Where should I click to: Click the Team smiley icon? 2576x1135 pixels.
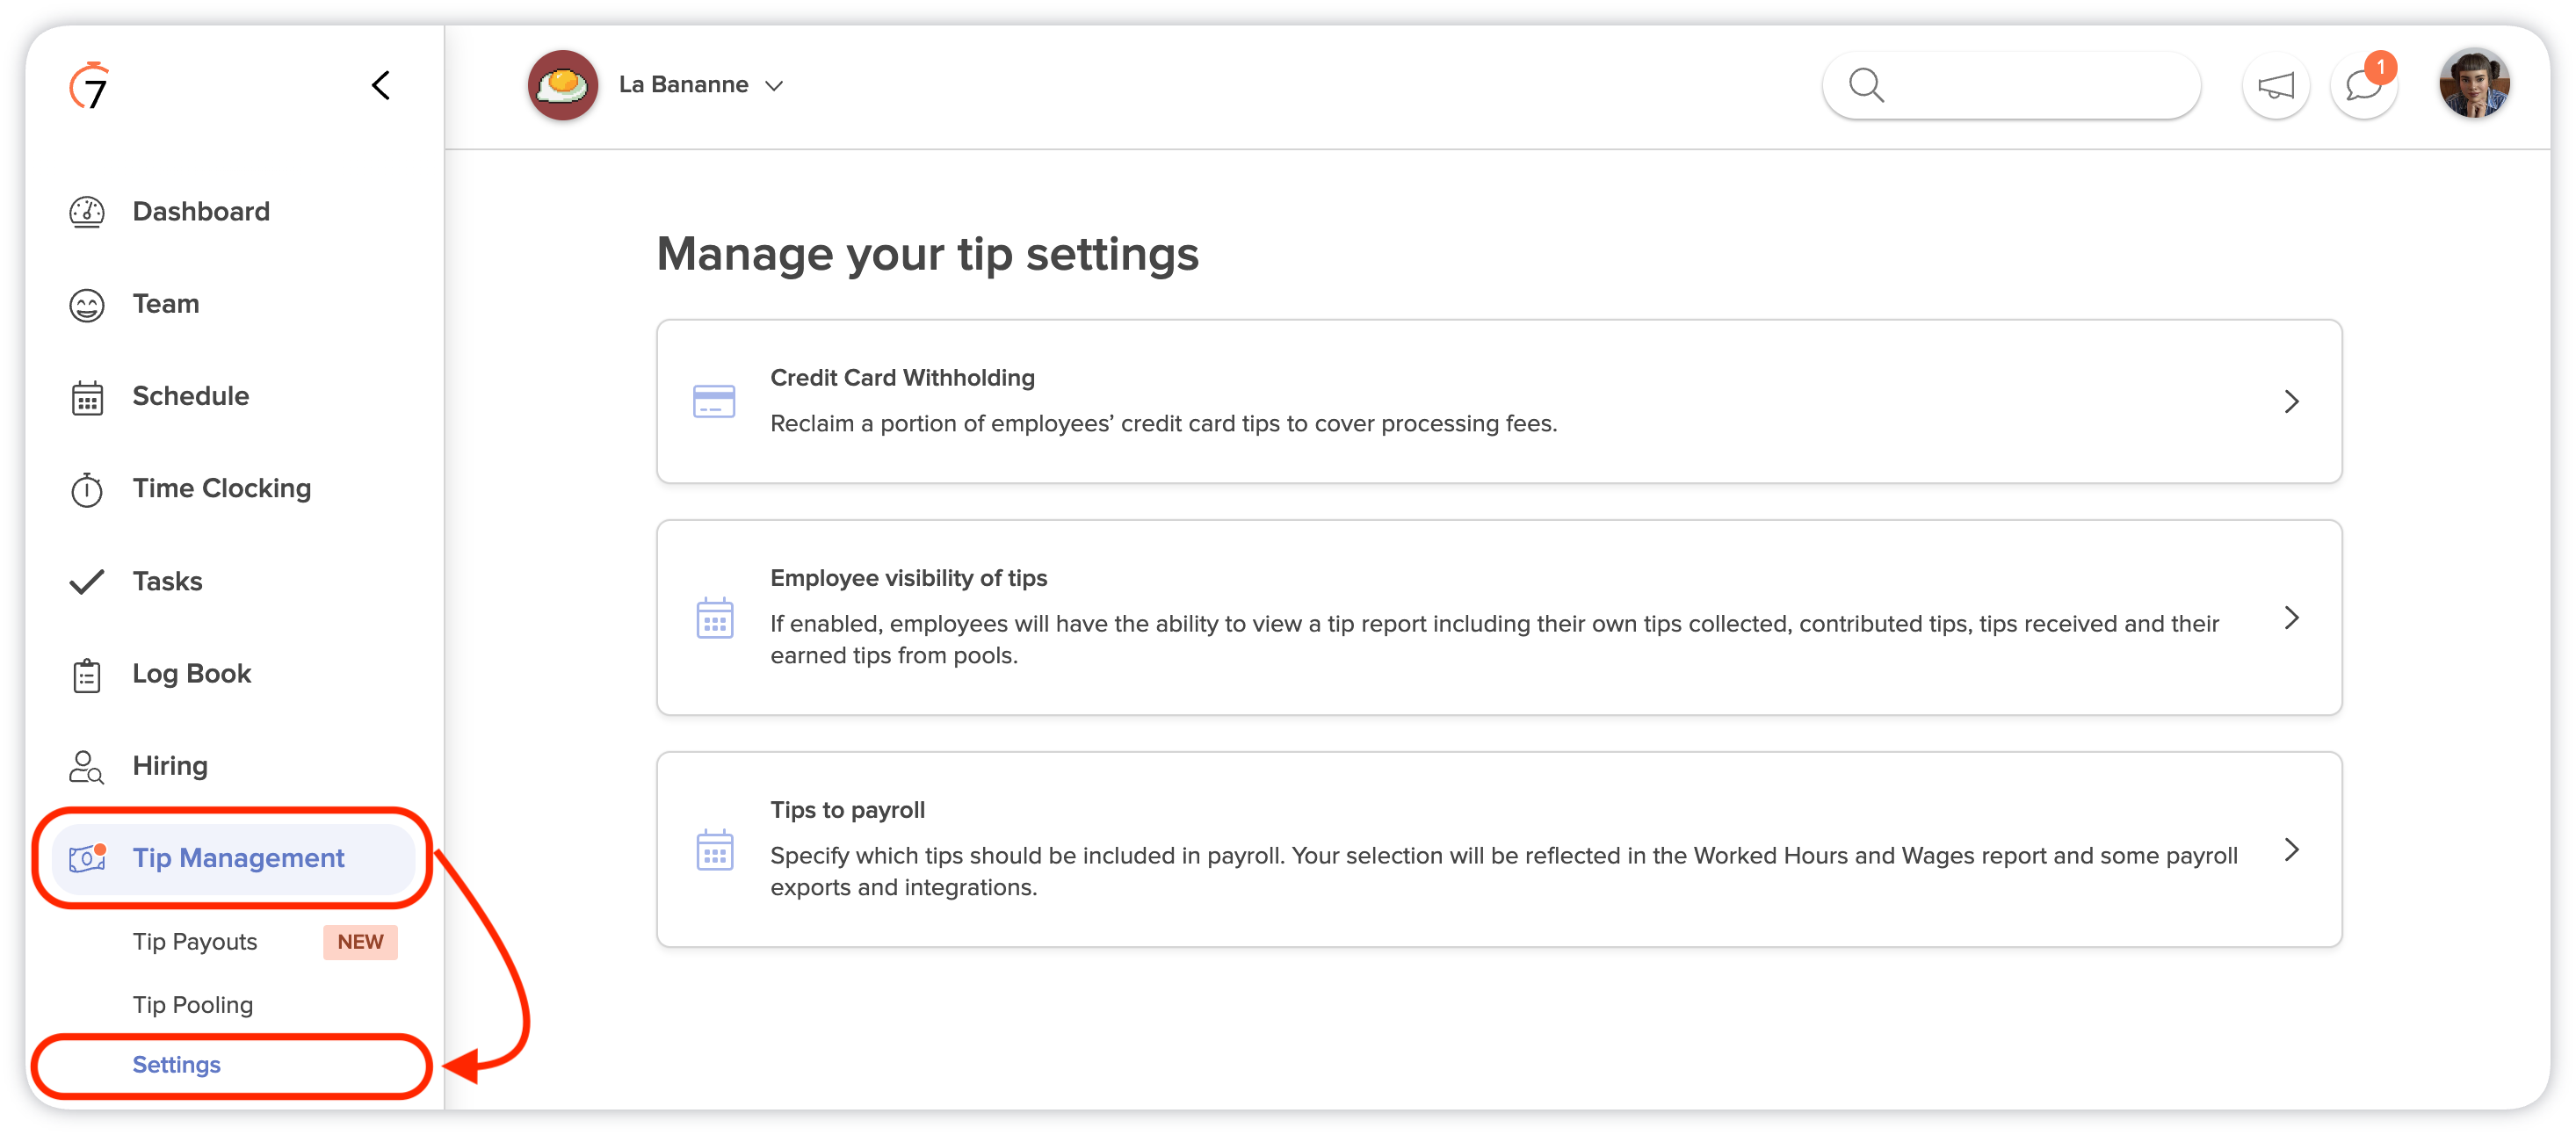[87, 305]
